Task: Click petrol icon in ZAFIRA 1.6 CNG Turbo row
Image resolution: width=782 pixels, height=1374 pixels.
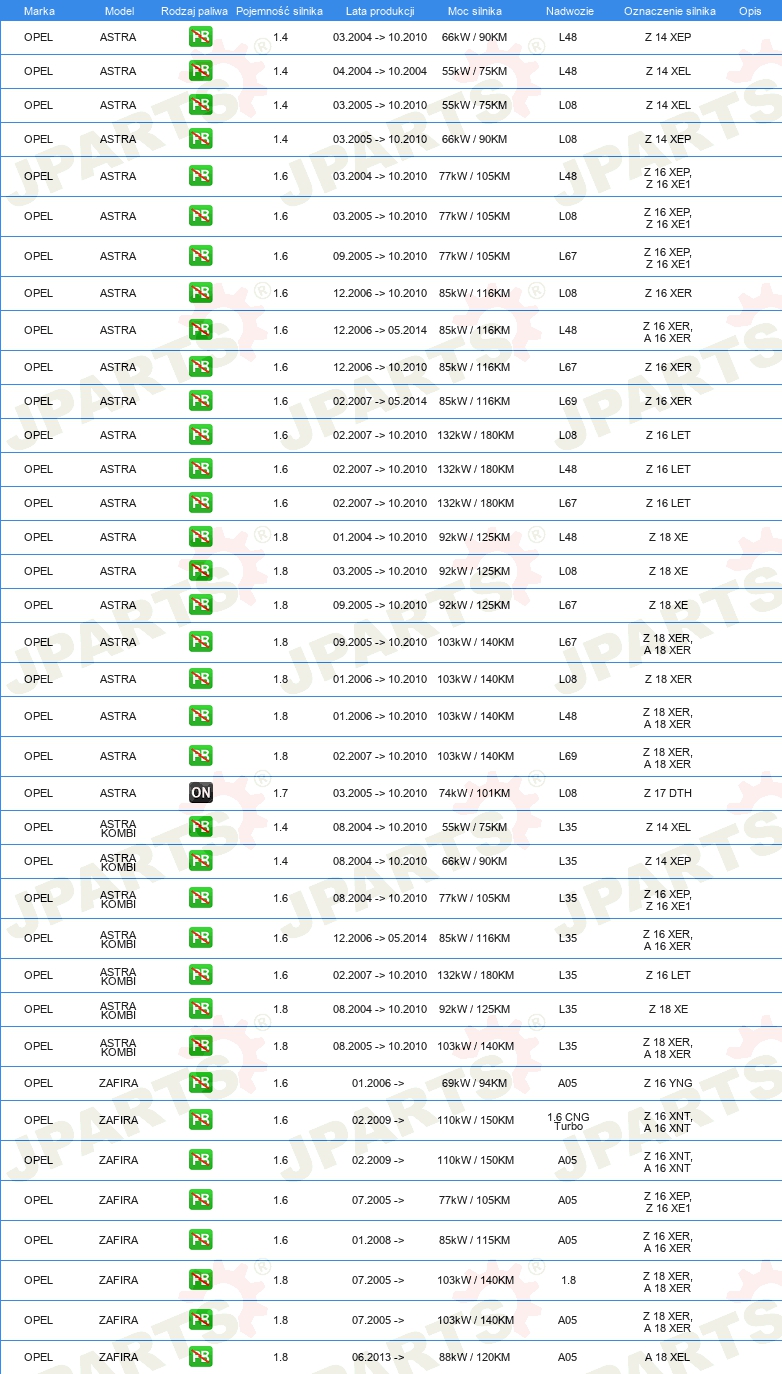Action: (x=201, y=1120)
